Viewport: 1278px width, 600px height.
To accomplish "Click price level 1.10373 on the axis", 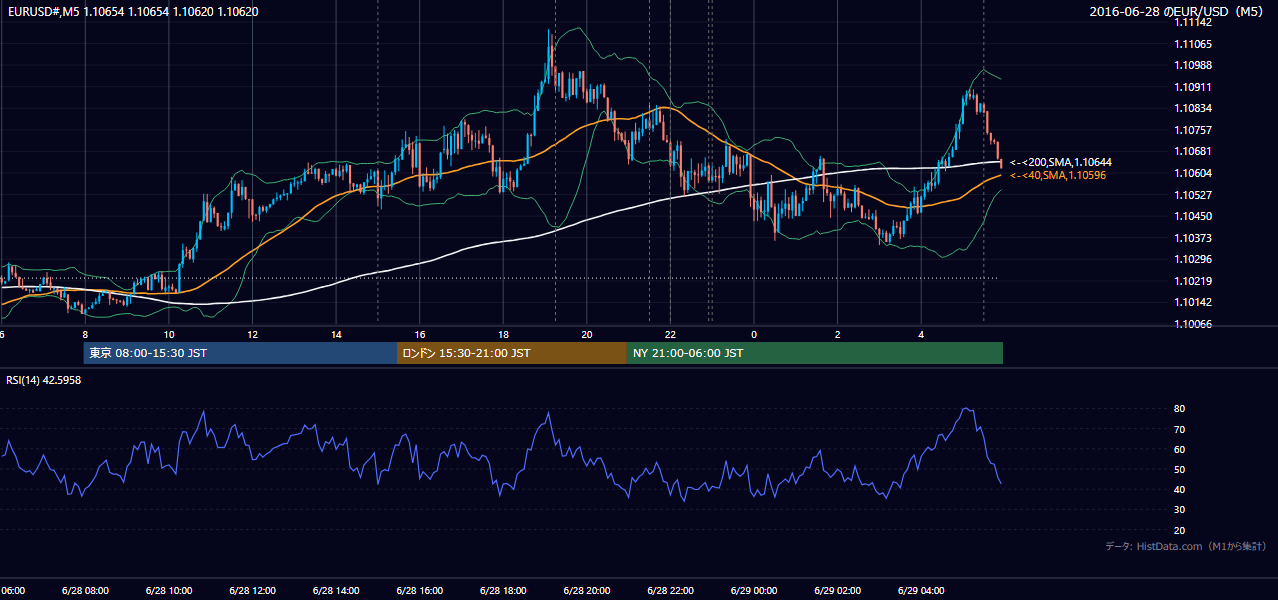I will (x=1194, y=237).
